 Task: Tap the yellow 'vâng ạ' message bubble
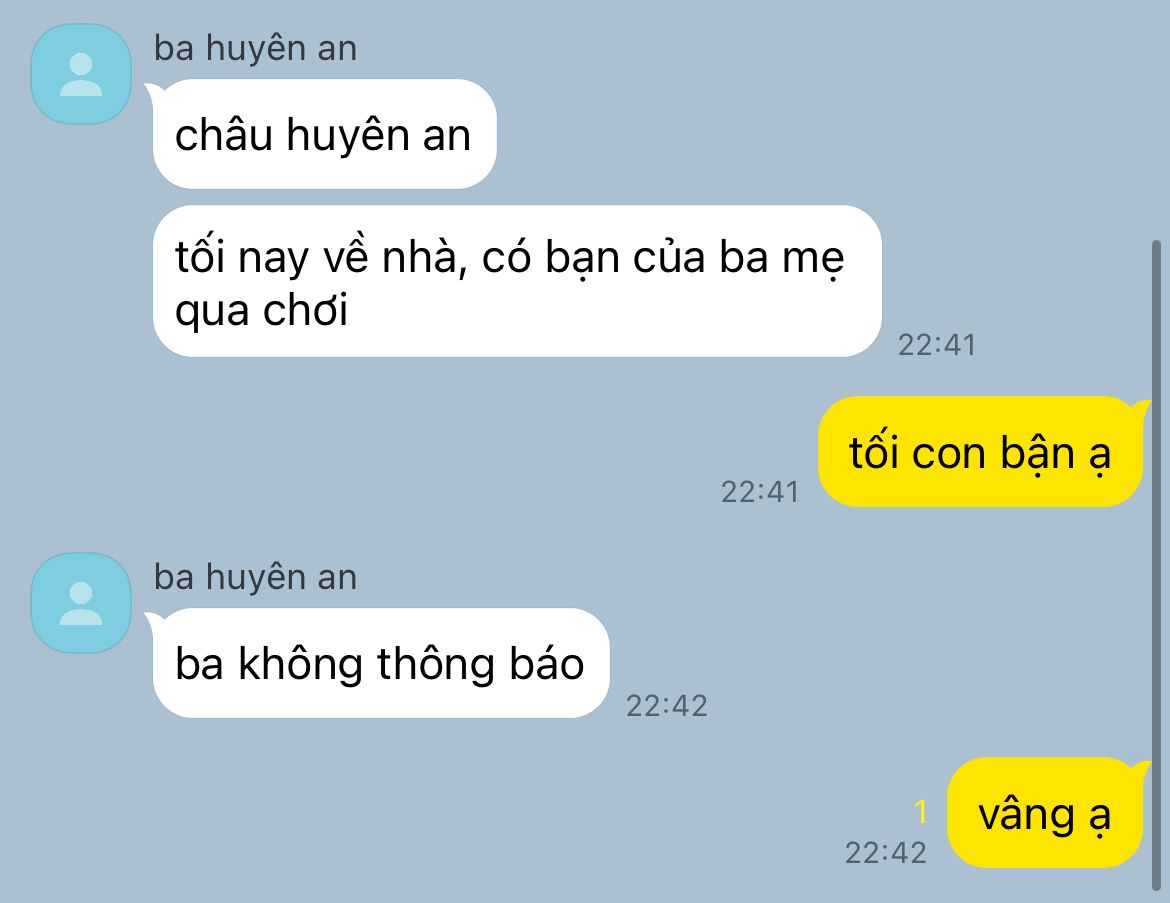click(1045, 813)
